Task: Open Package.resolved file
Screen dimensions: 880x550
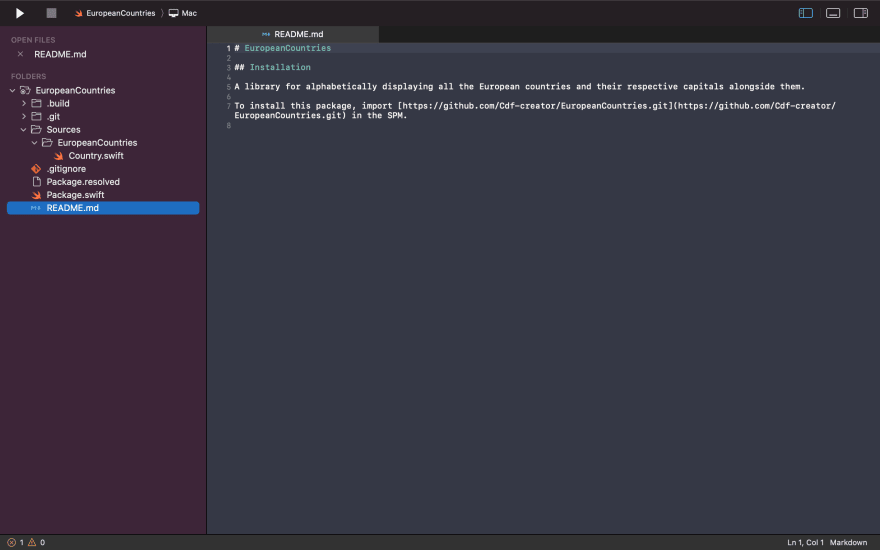Action: click(x=83, y=182)
